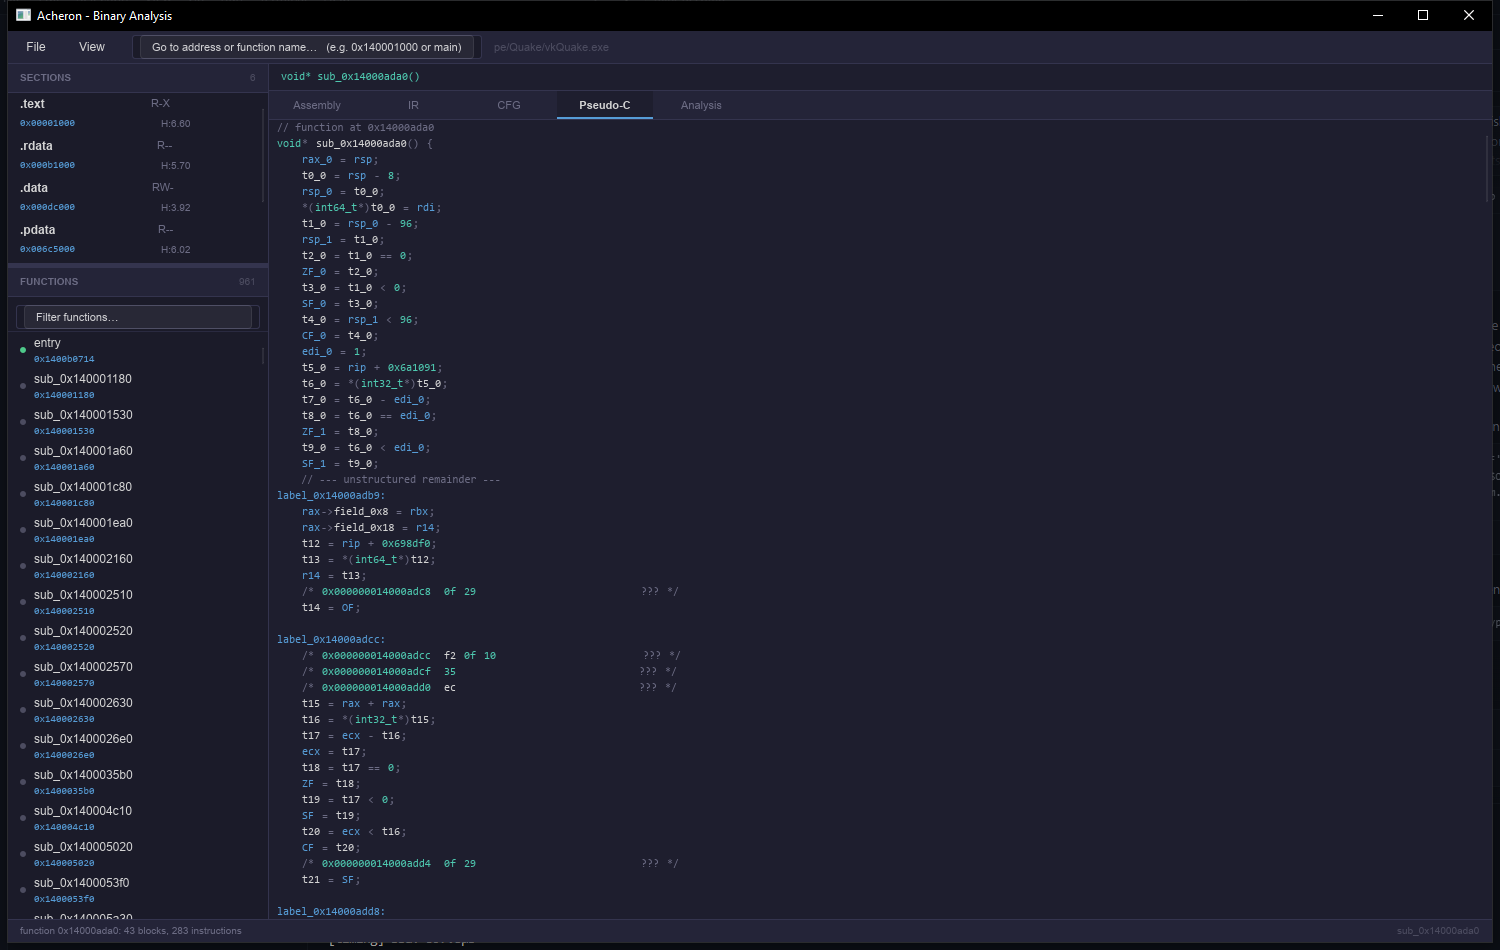Viewport: 1500px width, 950px height.
Task: Maximize the Acheron window
Action: (1423, 15)
